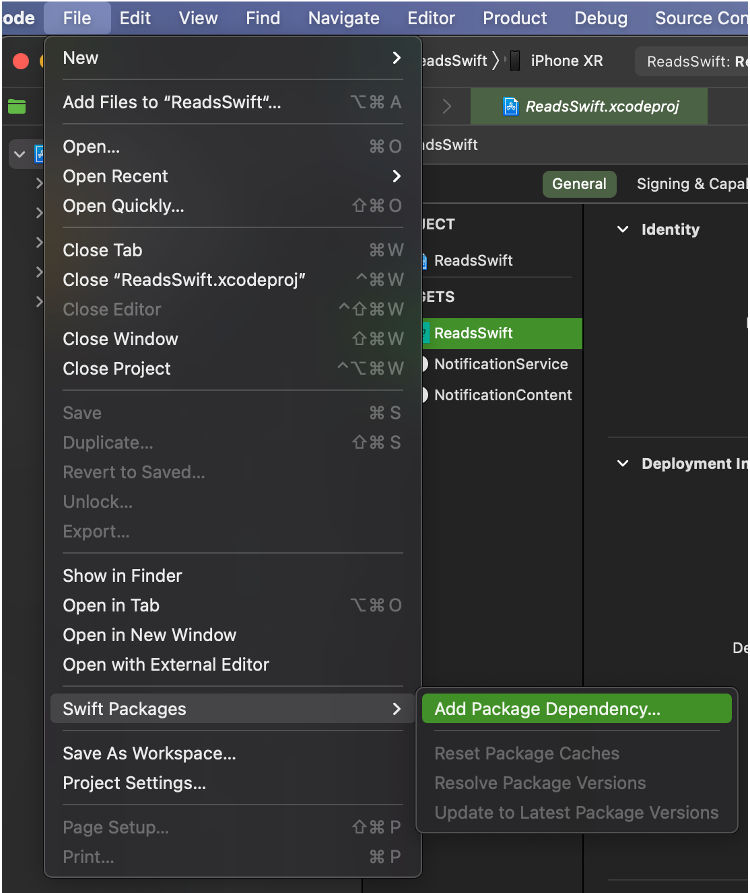
Task: Open Project Settings… menu item
Action: 232,784
